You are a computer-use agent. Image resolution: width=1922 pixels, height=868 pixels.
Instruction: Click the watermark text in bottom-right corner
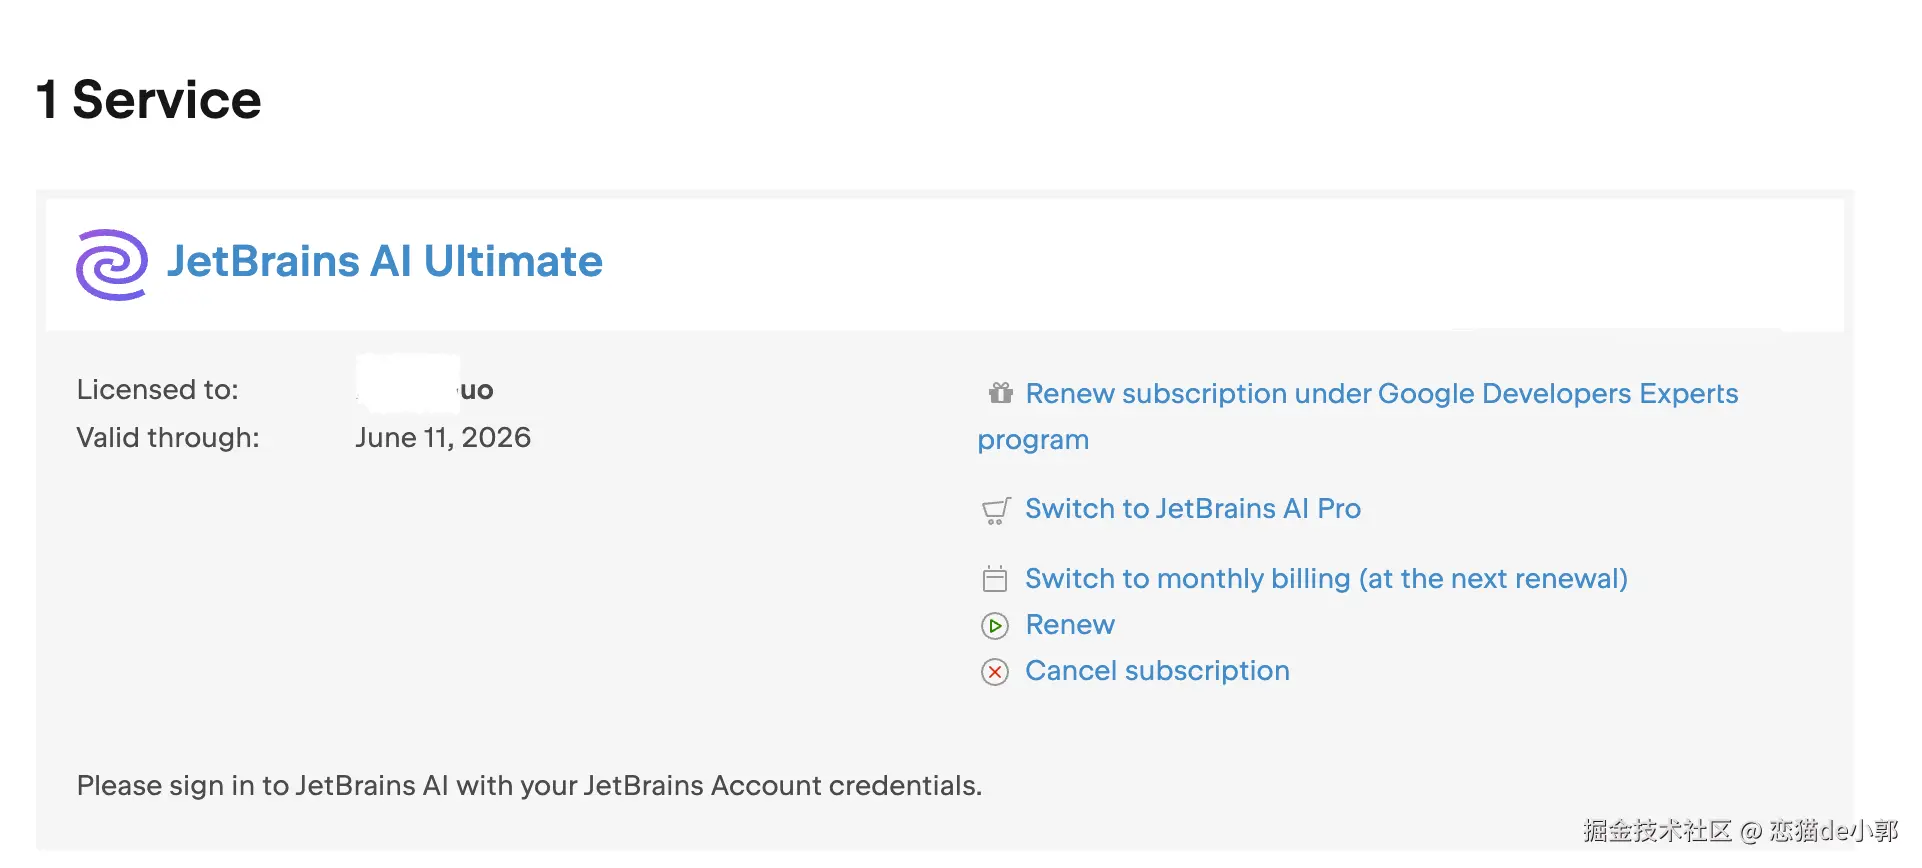[1740, 831]
